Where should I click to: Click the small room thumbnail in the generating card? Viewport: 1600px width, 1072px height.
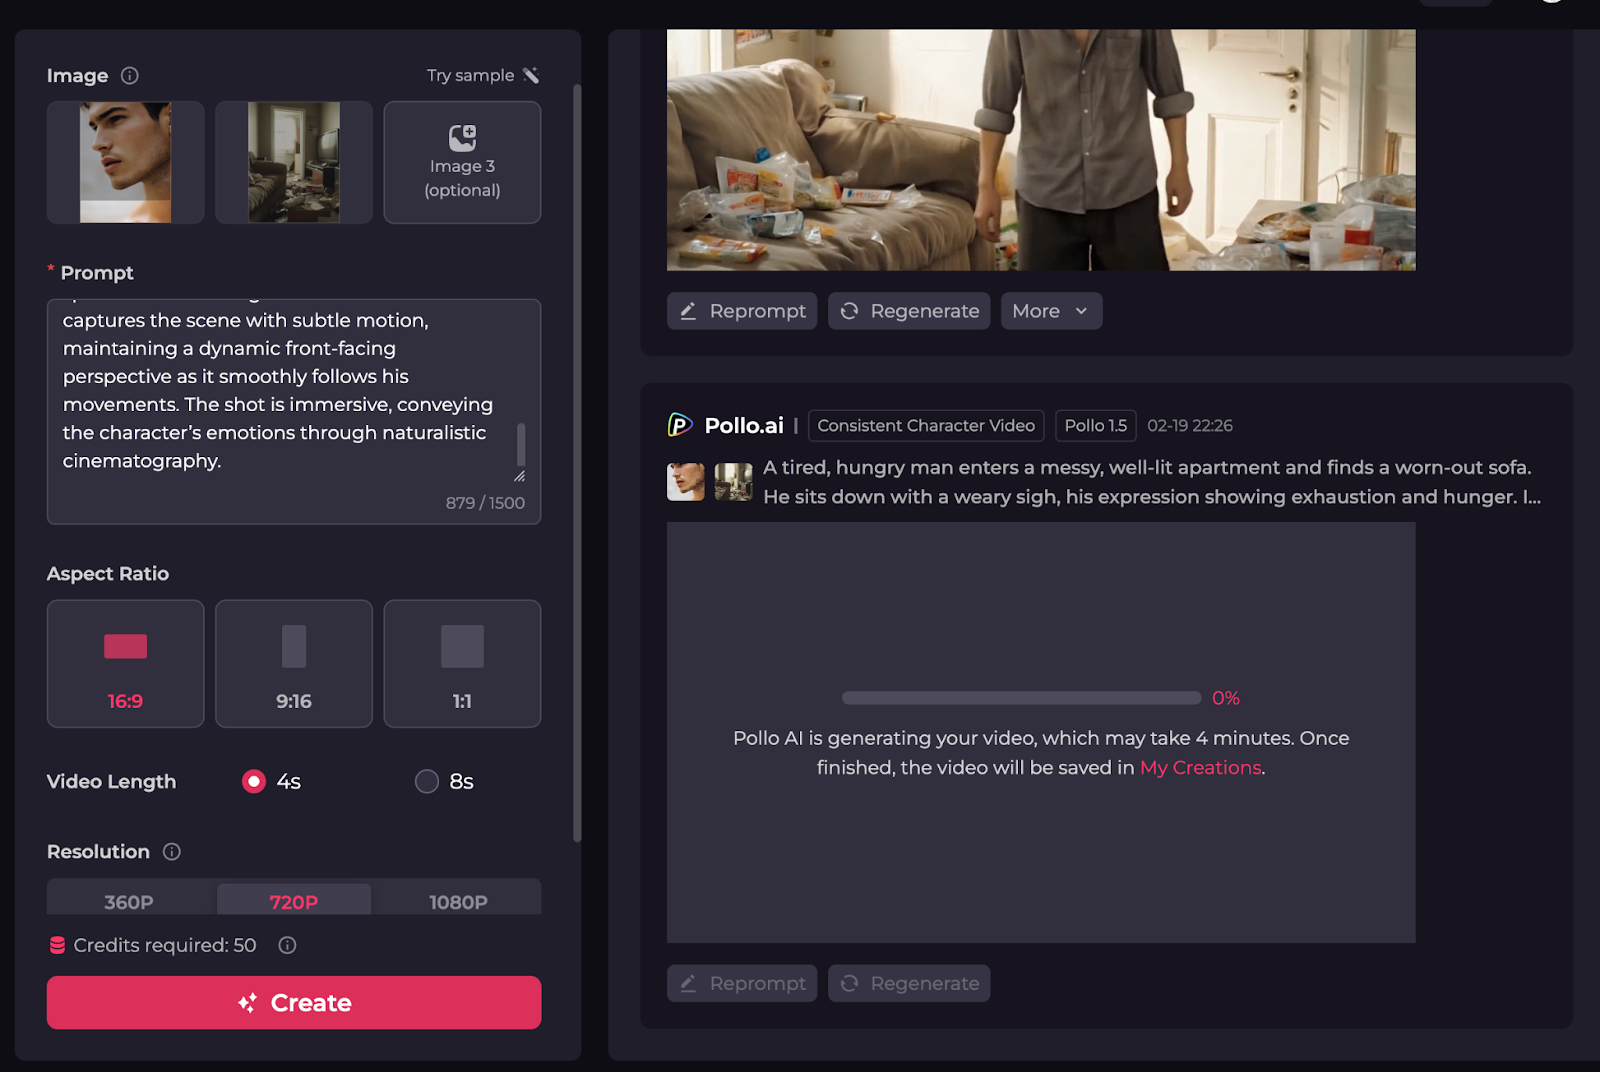tap(733, 482)
